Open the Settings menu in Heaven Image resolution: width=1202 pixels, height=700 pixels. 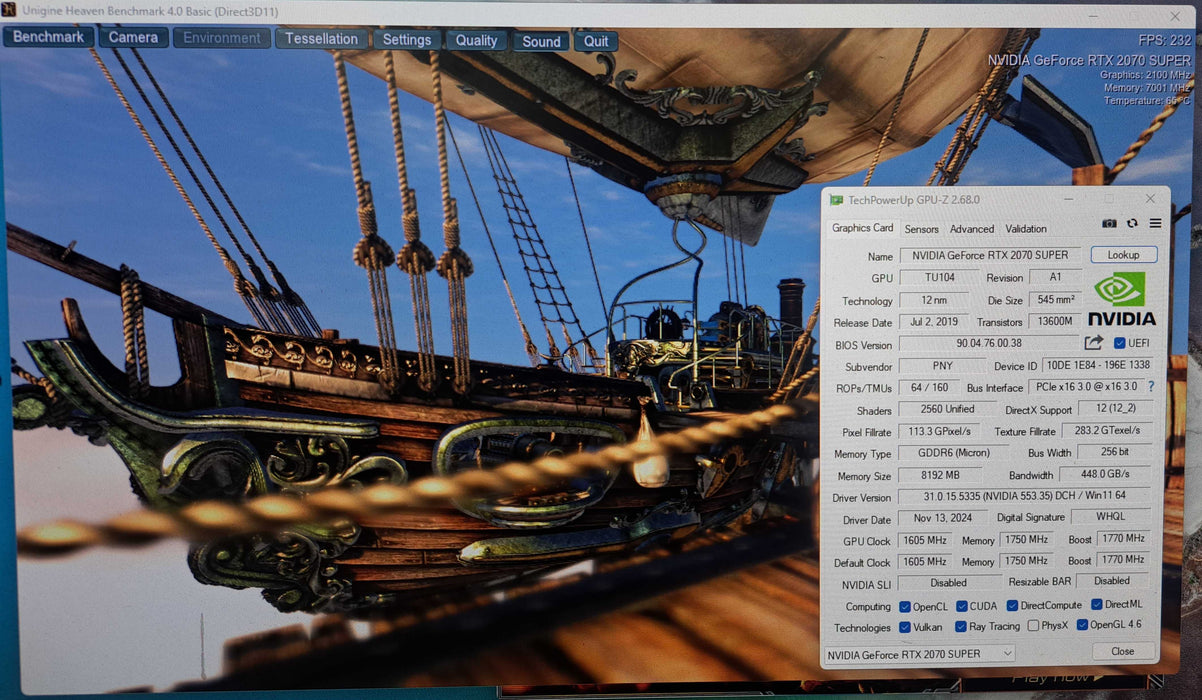point(407,40)
